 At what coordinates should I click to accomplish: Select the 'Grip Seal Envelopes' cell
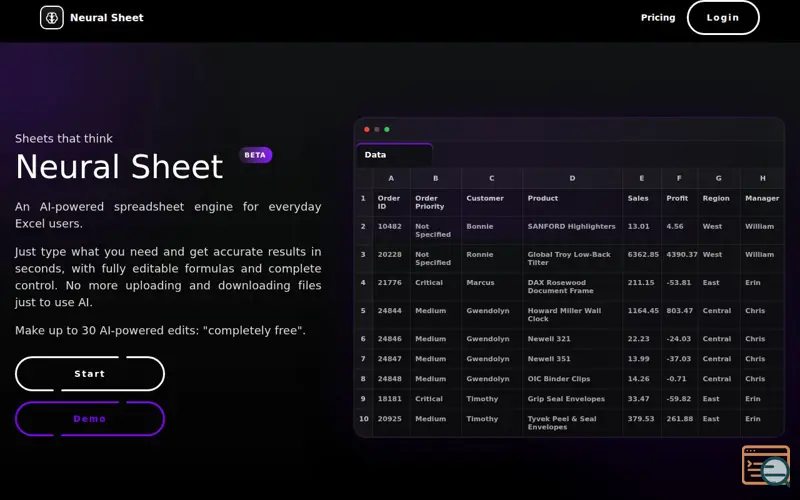coord(572,399)
